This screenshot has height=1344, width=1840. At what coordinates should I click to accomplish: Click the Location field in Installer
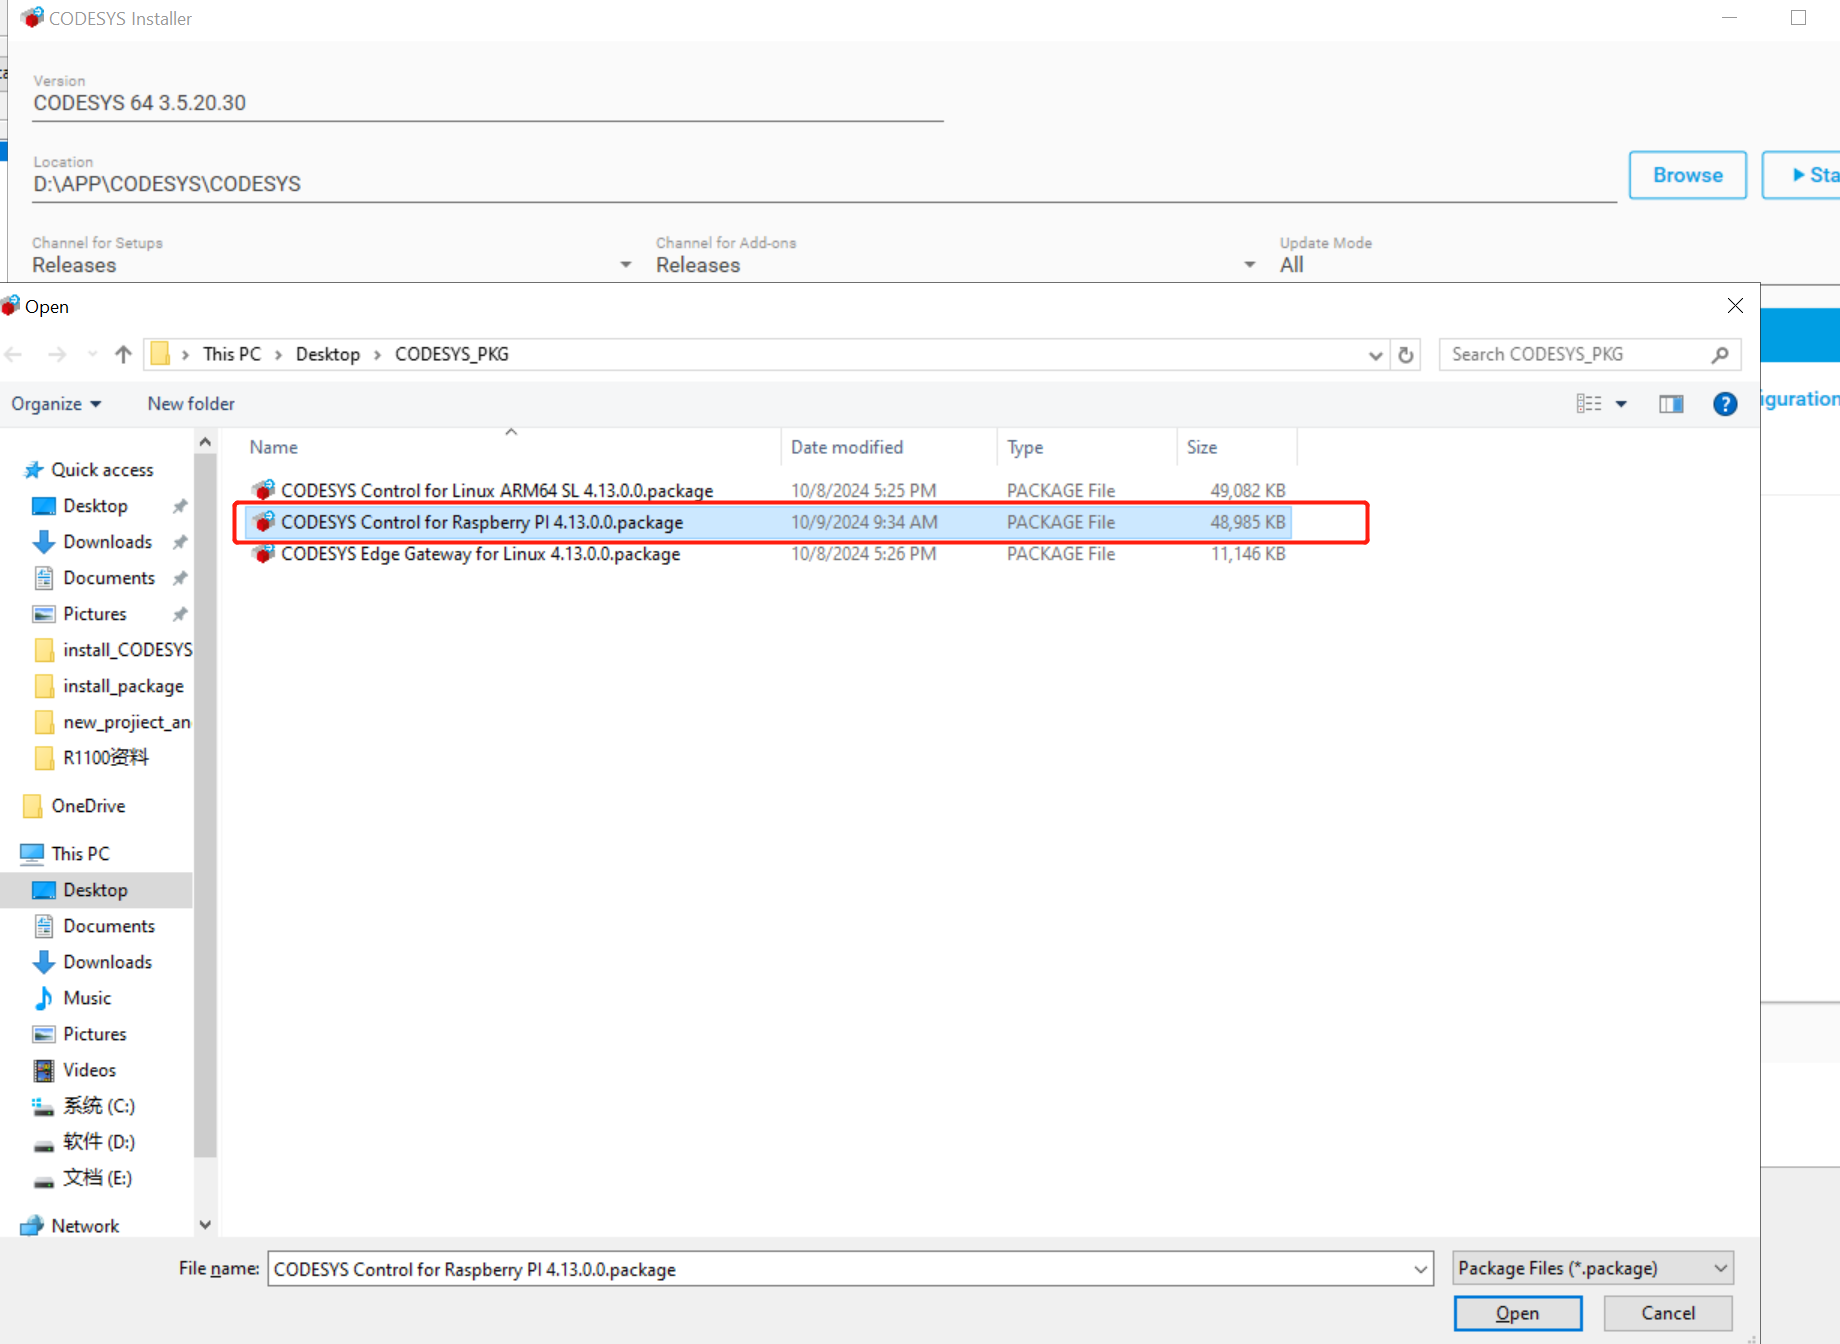click(824, 184)
